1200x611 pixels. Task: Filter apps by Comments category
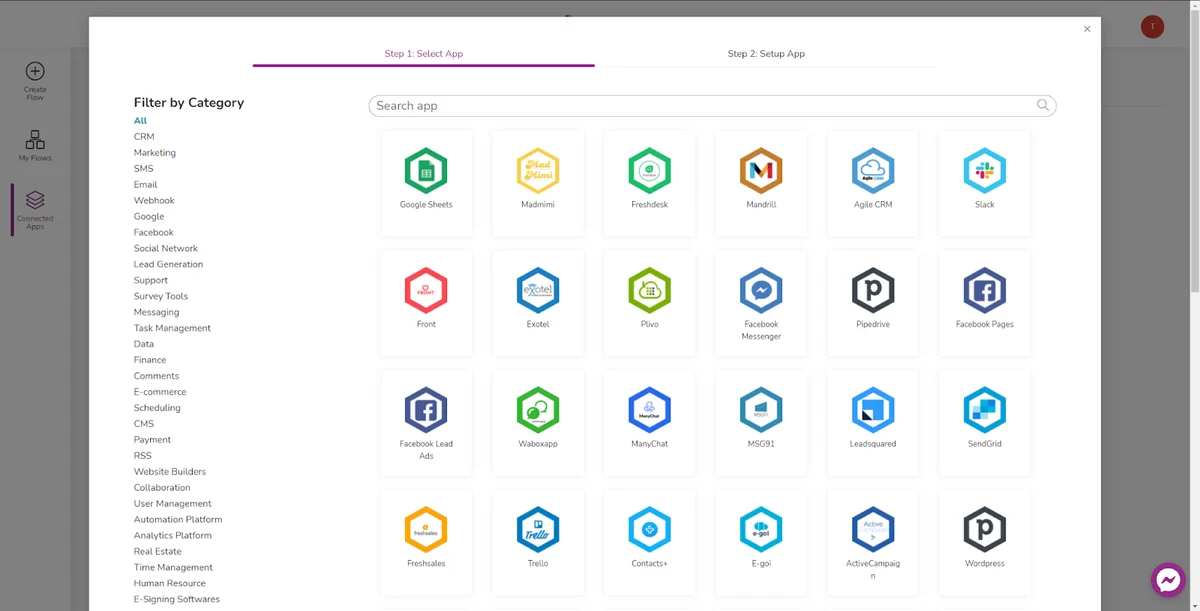pyautogui.click(x=157, y=376)
